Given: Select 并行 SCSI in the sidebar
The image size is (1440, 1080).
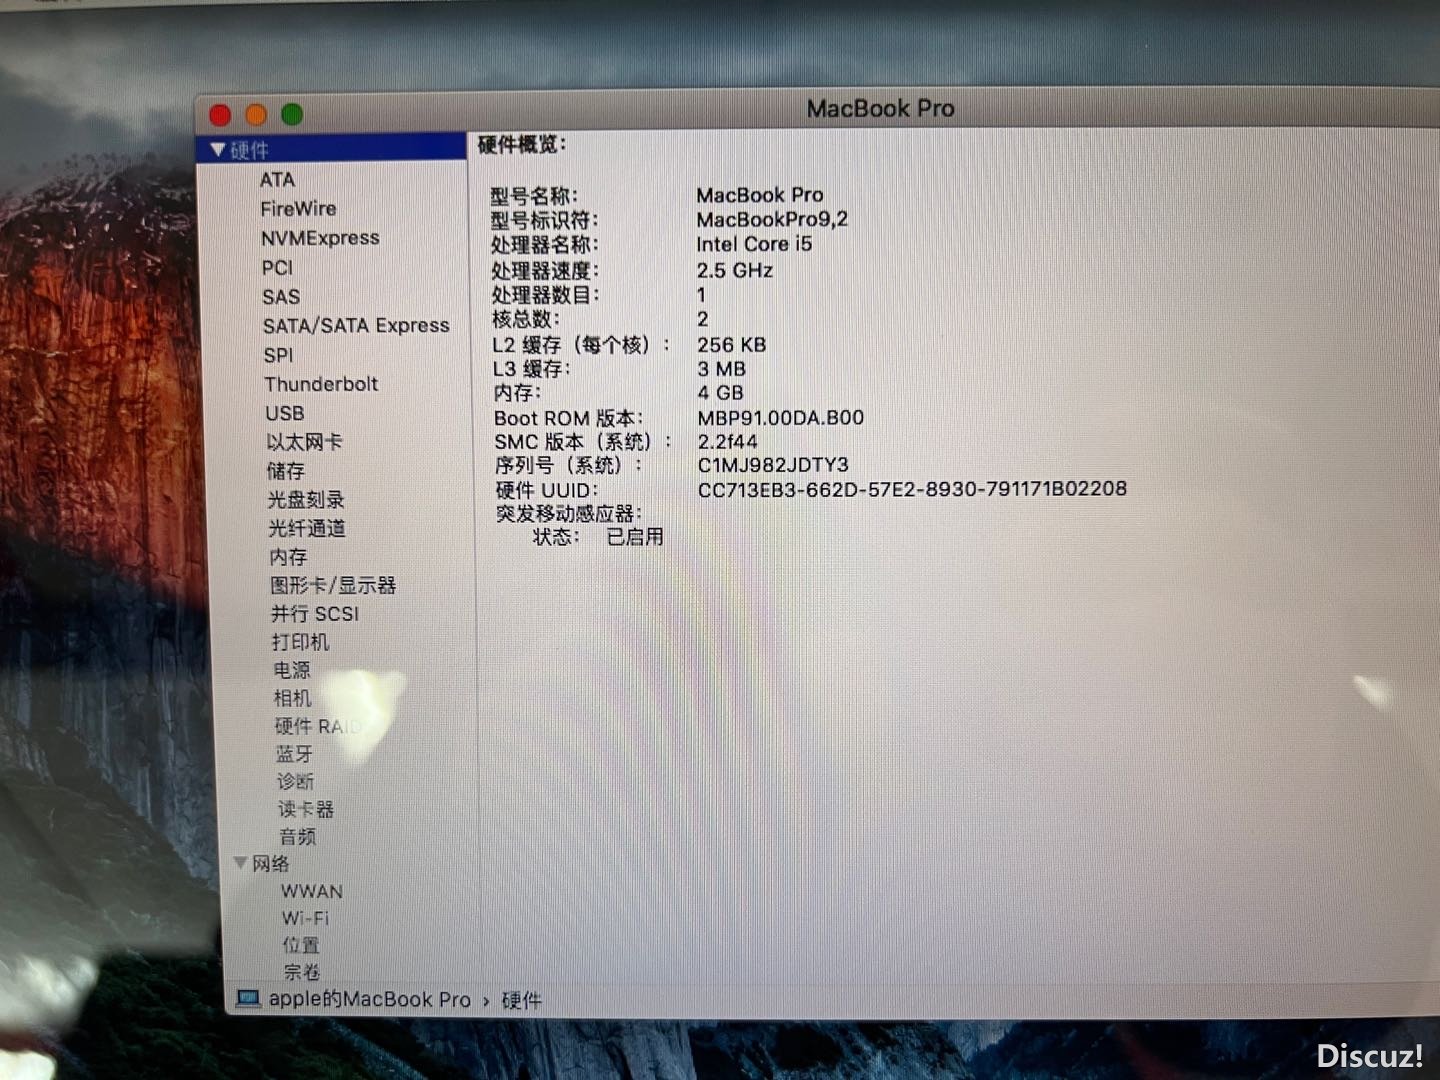Looking at the screenshot, I should tap(315, 614).
